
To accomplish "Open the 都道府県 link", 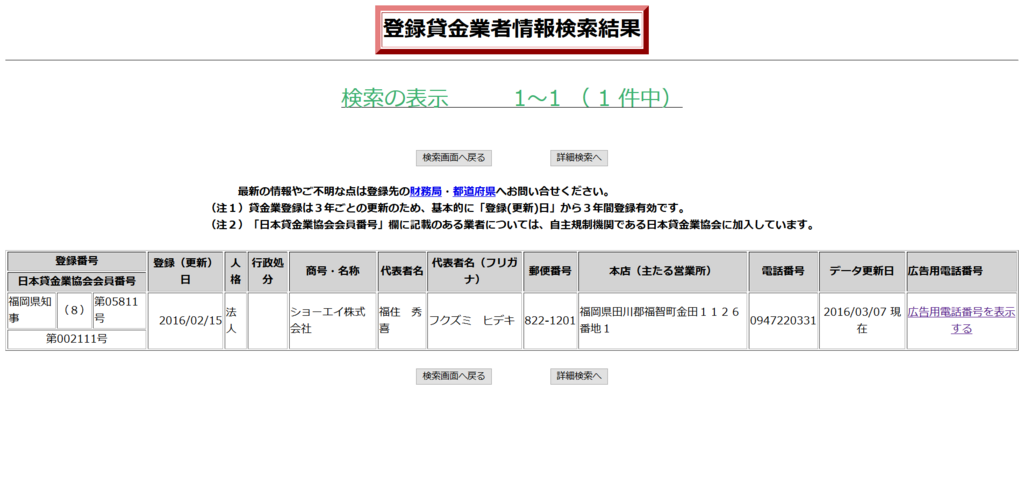I will [474, 192].
